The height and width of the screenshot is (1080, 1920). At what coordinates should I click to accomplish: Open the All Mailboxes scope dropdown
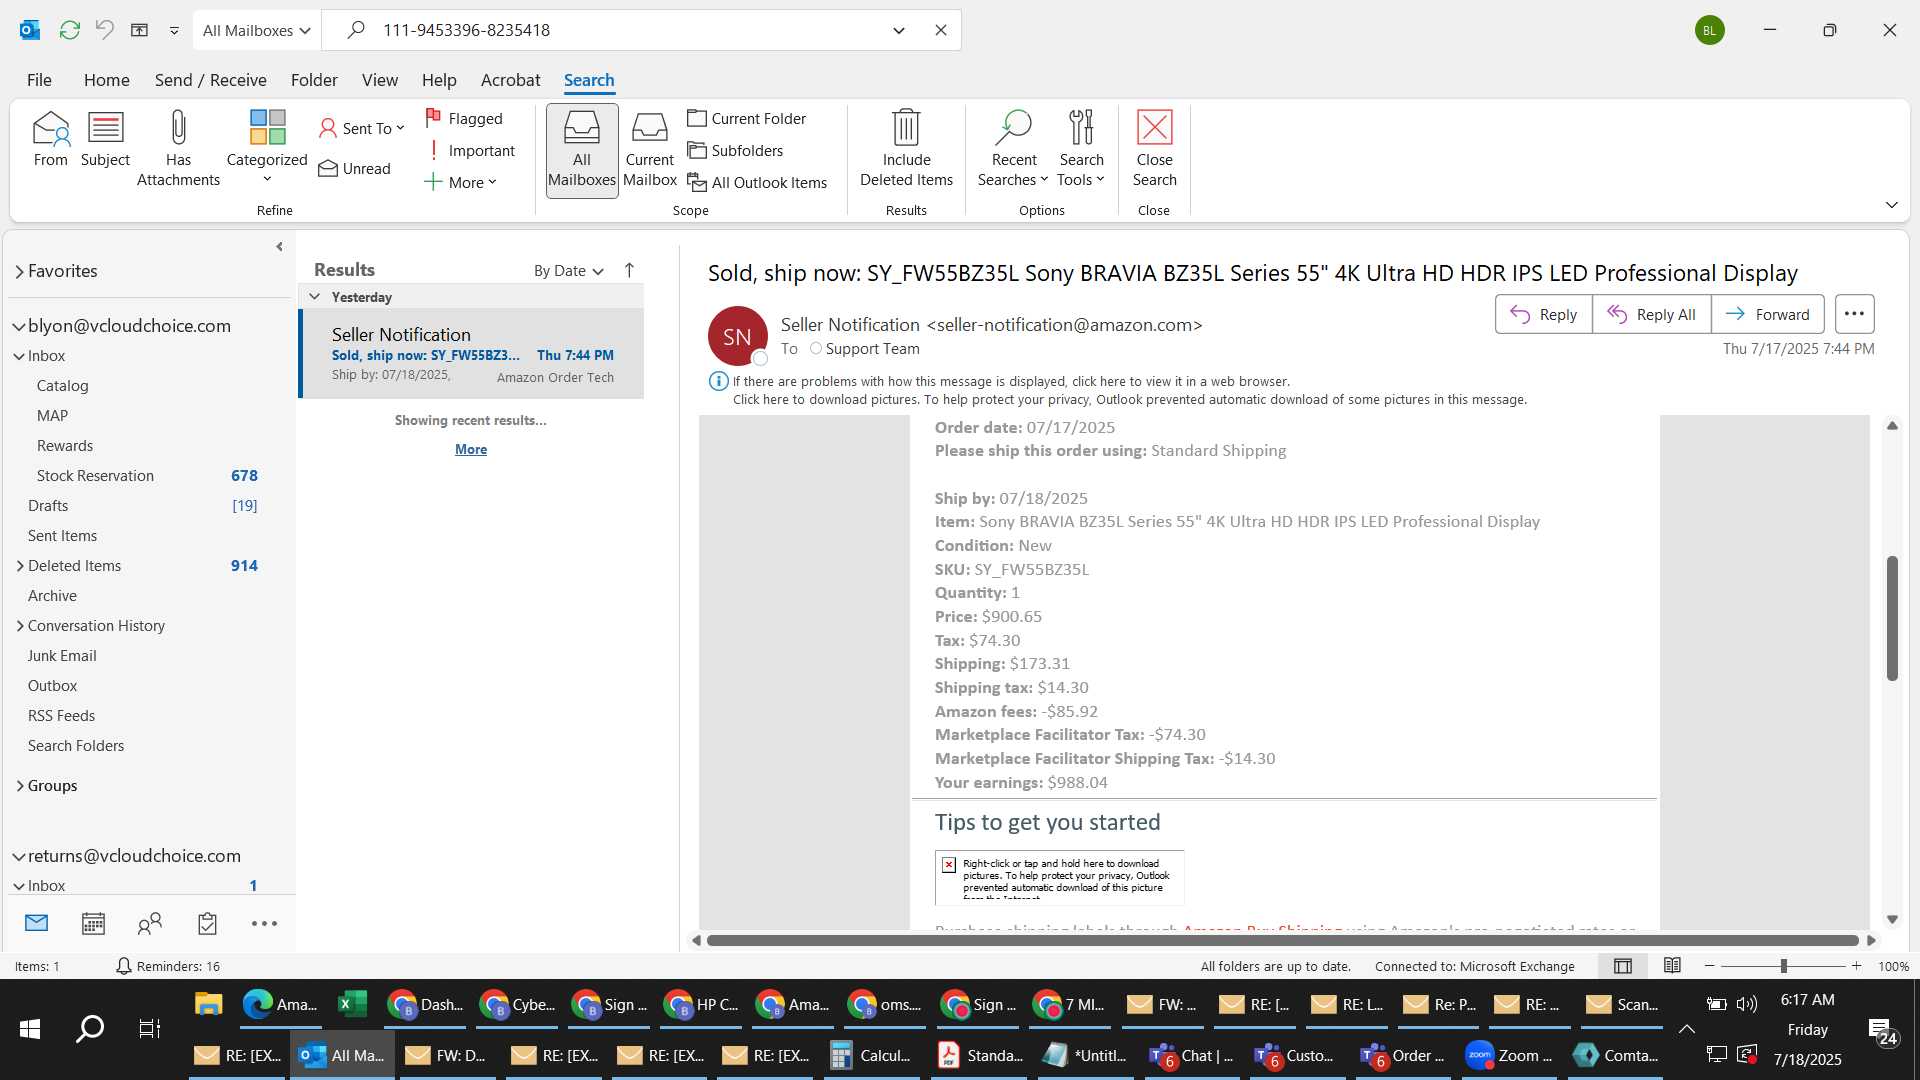[x=257, y=30]
